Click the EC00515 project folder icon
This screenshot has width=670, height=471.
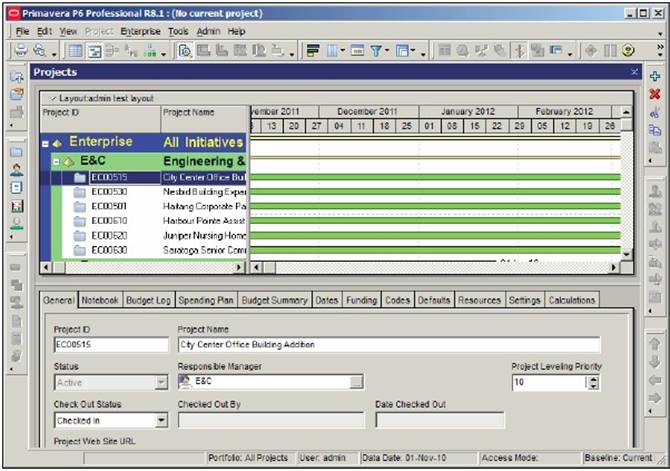[79, 177]
